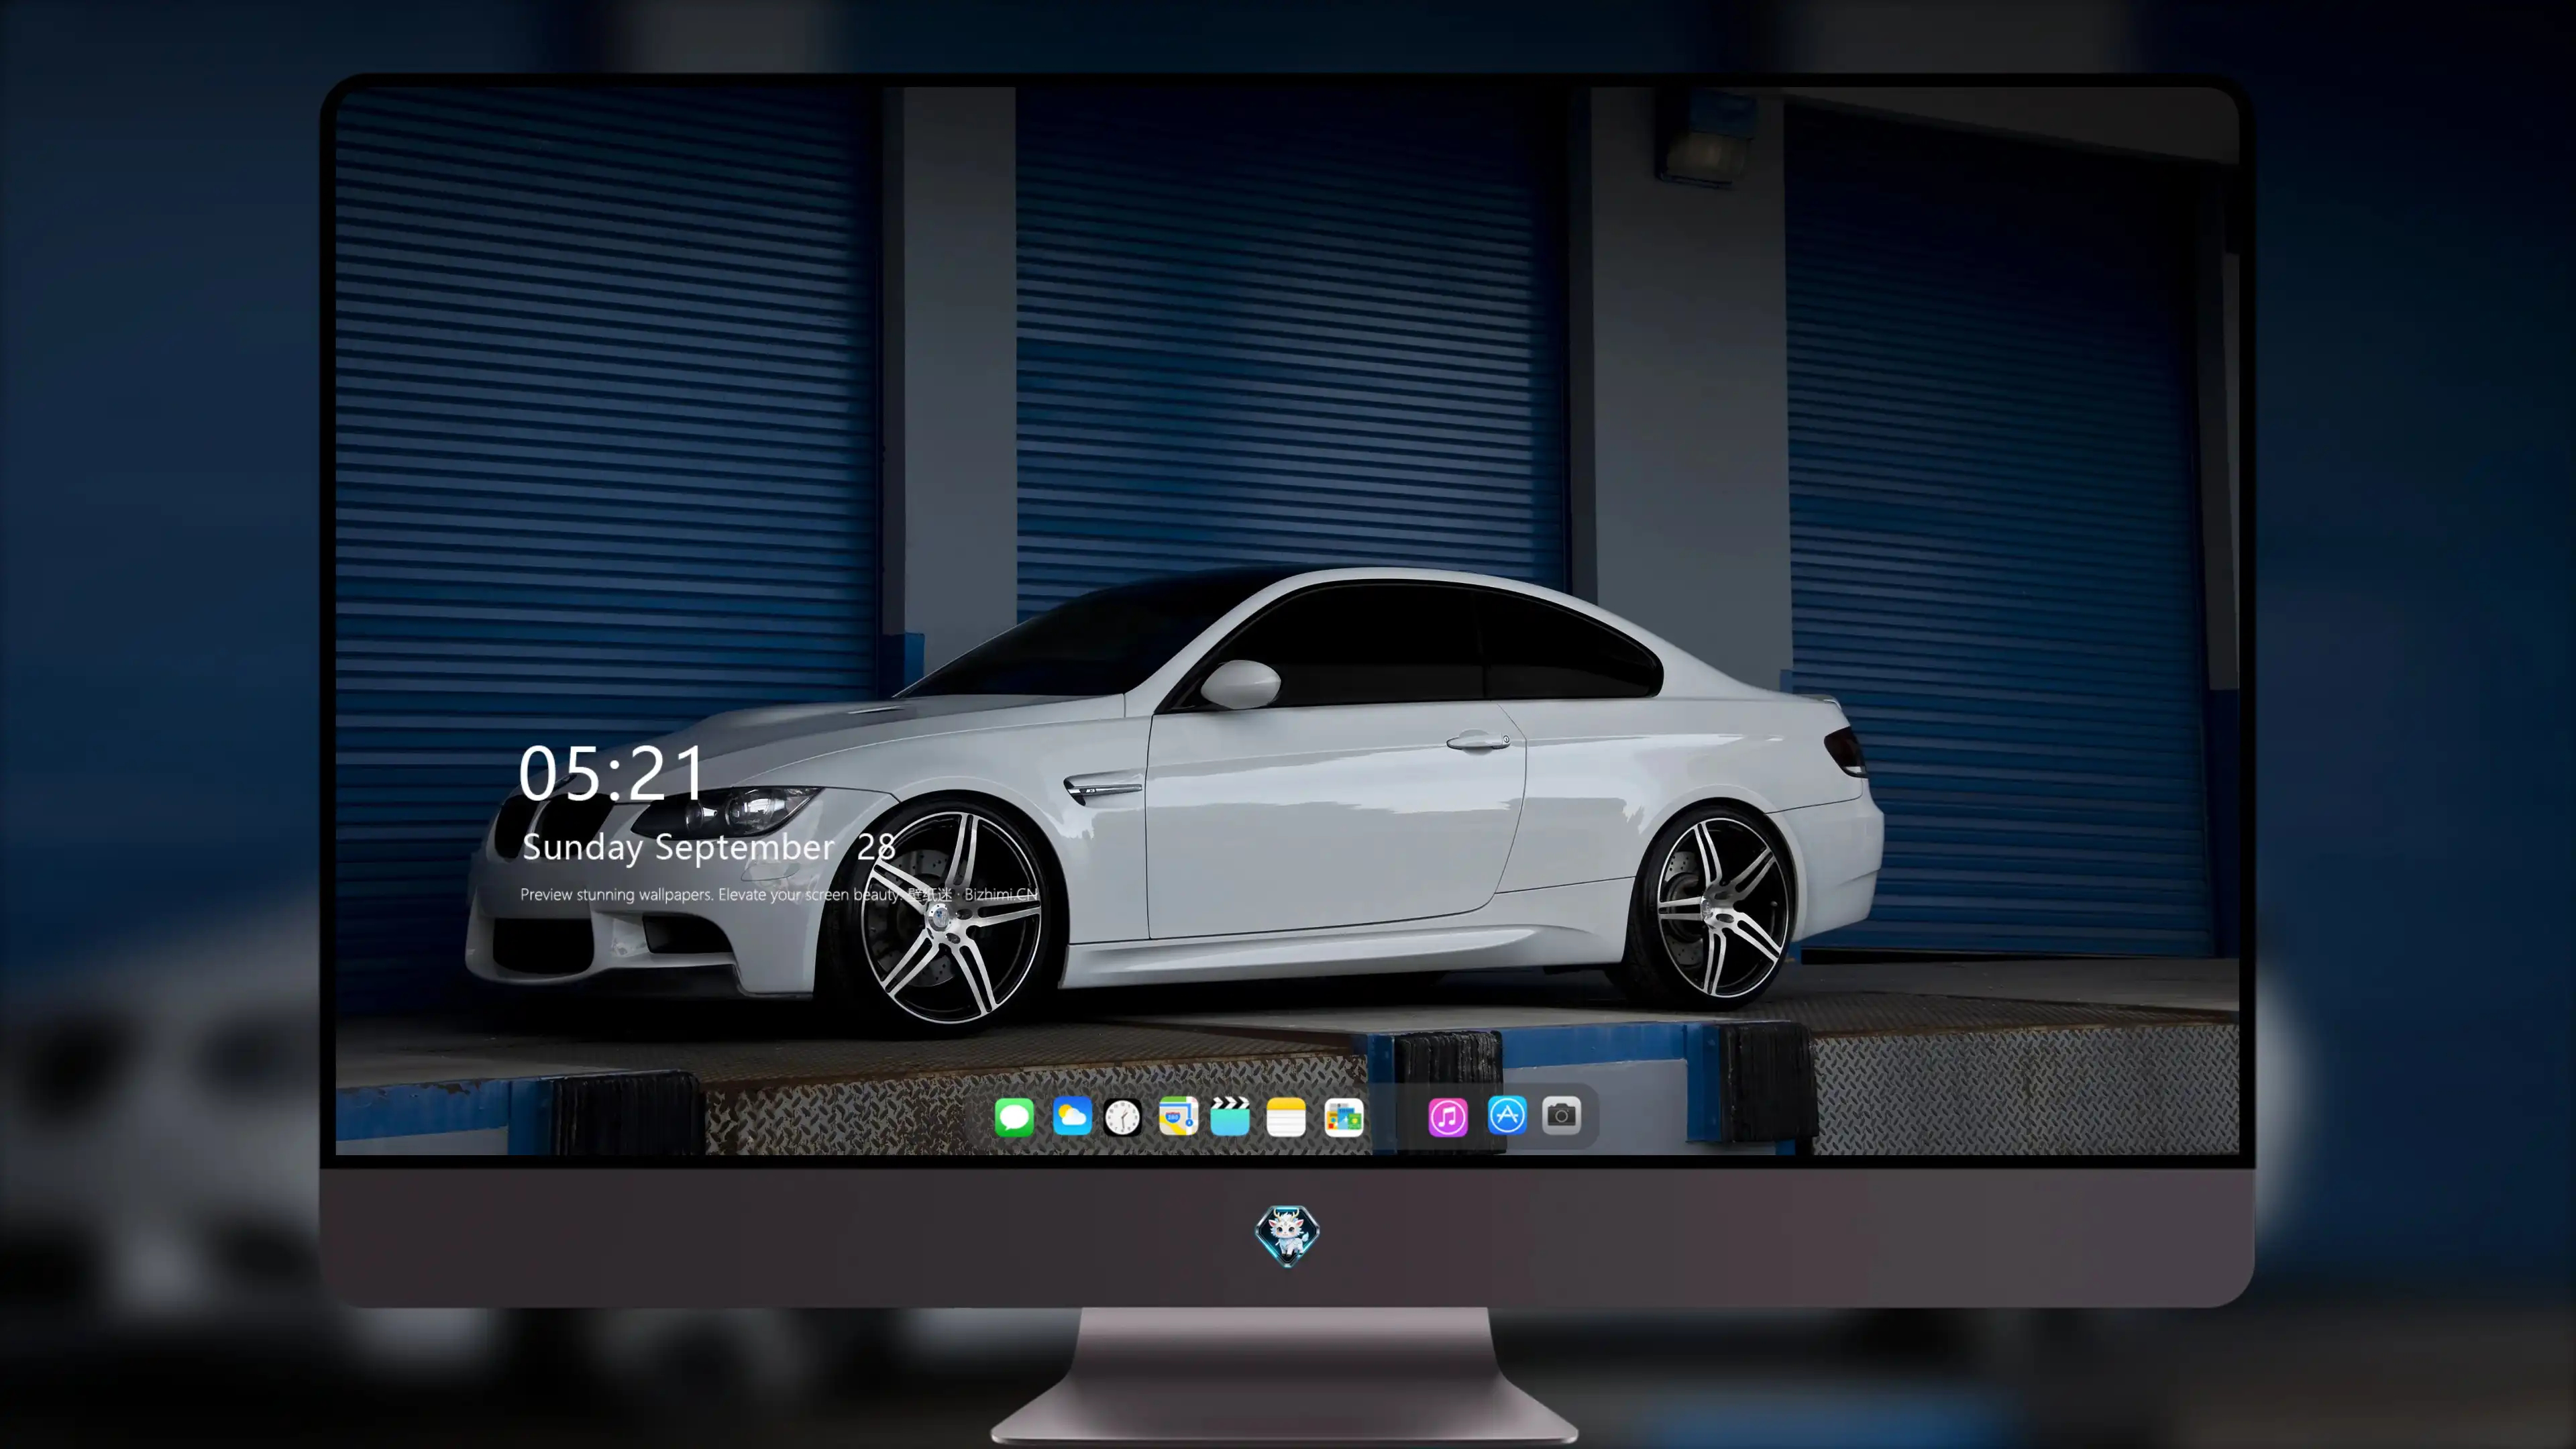Click the dragon mascot logo on monitor chin

pos(1287,1236)
